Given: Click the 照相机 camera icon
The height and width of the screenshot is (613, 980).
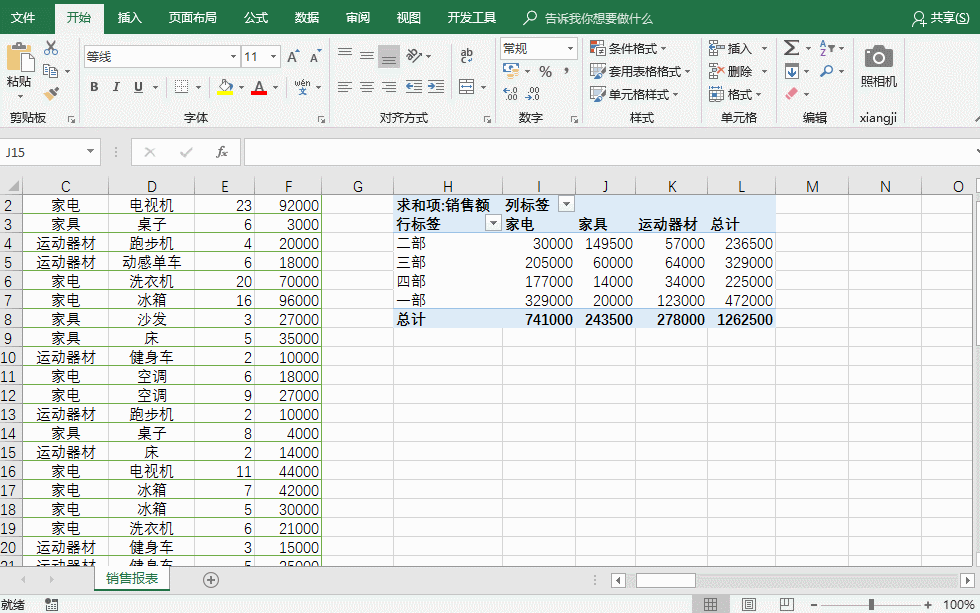Looking at the screenshot, I should pyautogui.click(x=879, y=57).
